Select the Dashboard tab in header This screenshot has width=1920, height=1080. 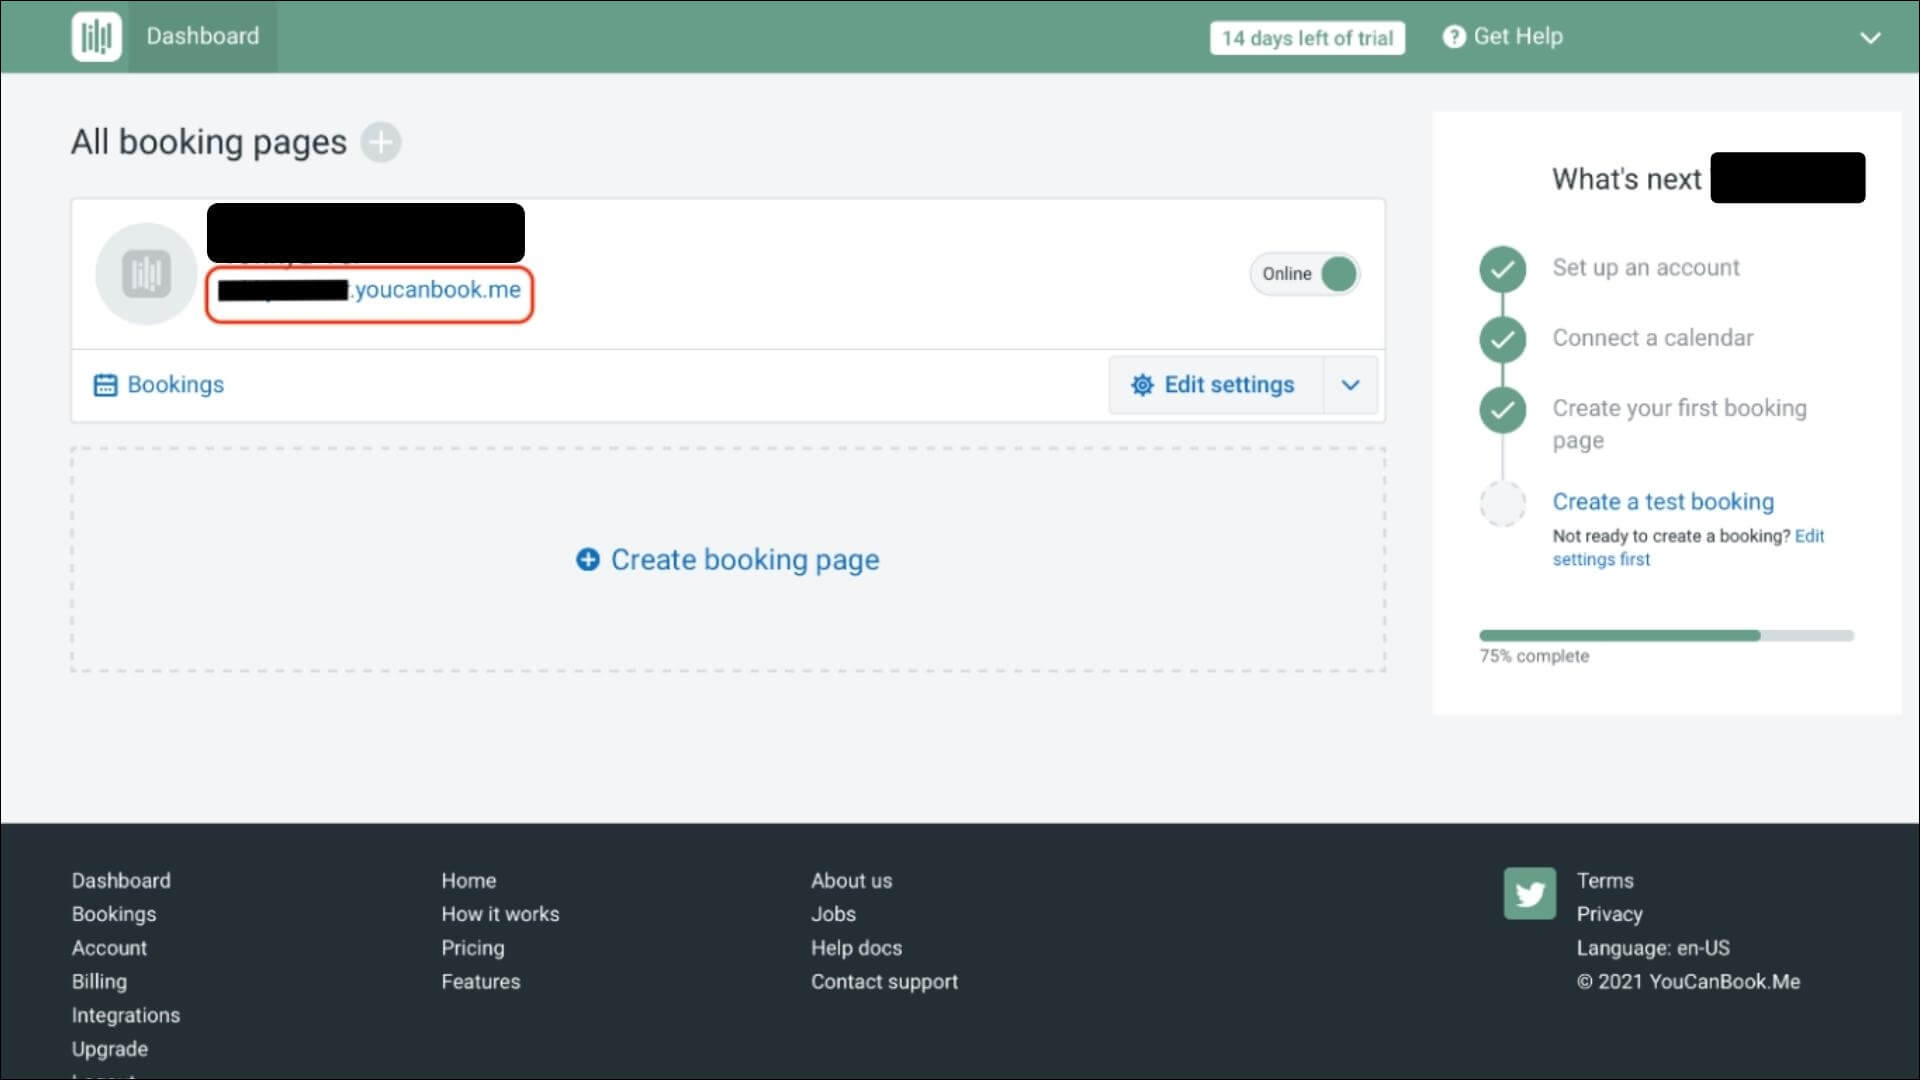click(202, 37)
